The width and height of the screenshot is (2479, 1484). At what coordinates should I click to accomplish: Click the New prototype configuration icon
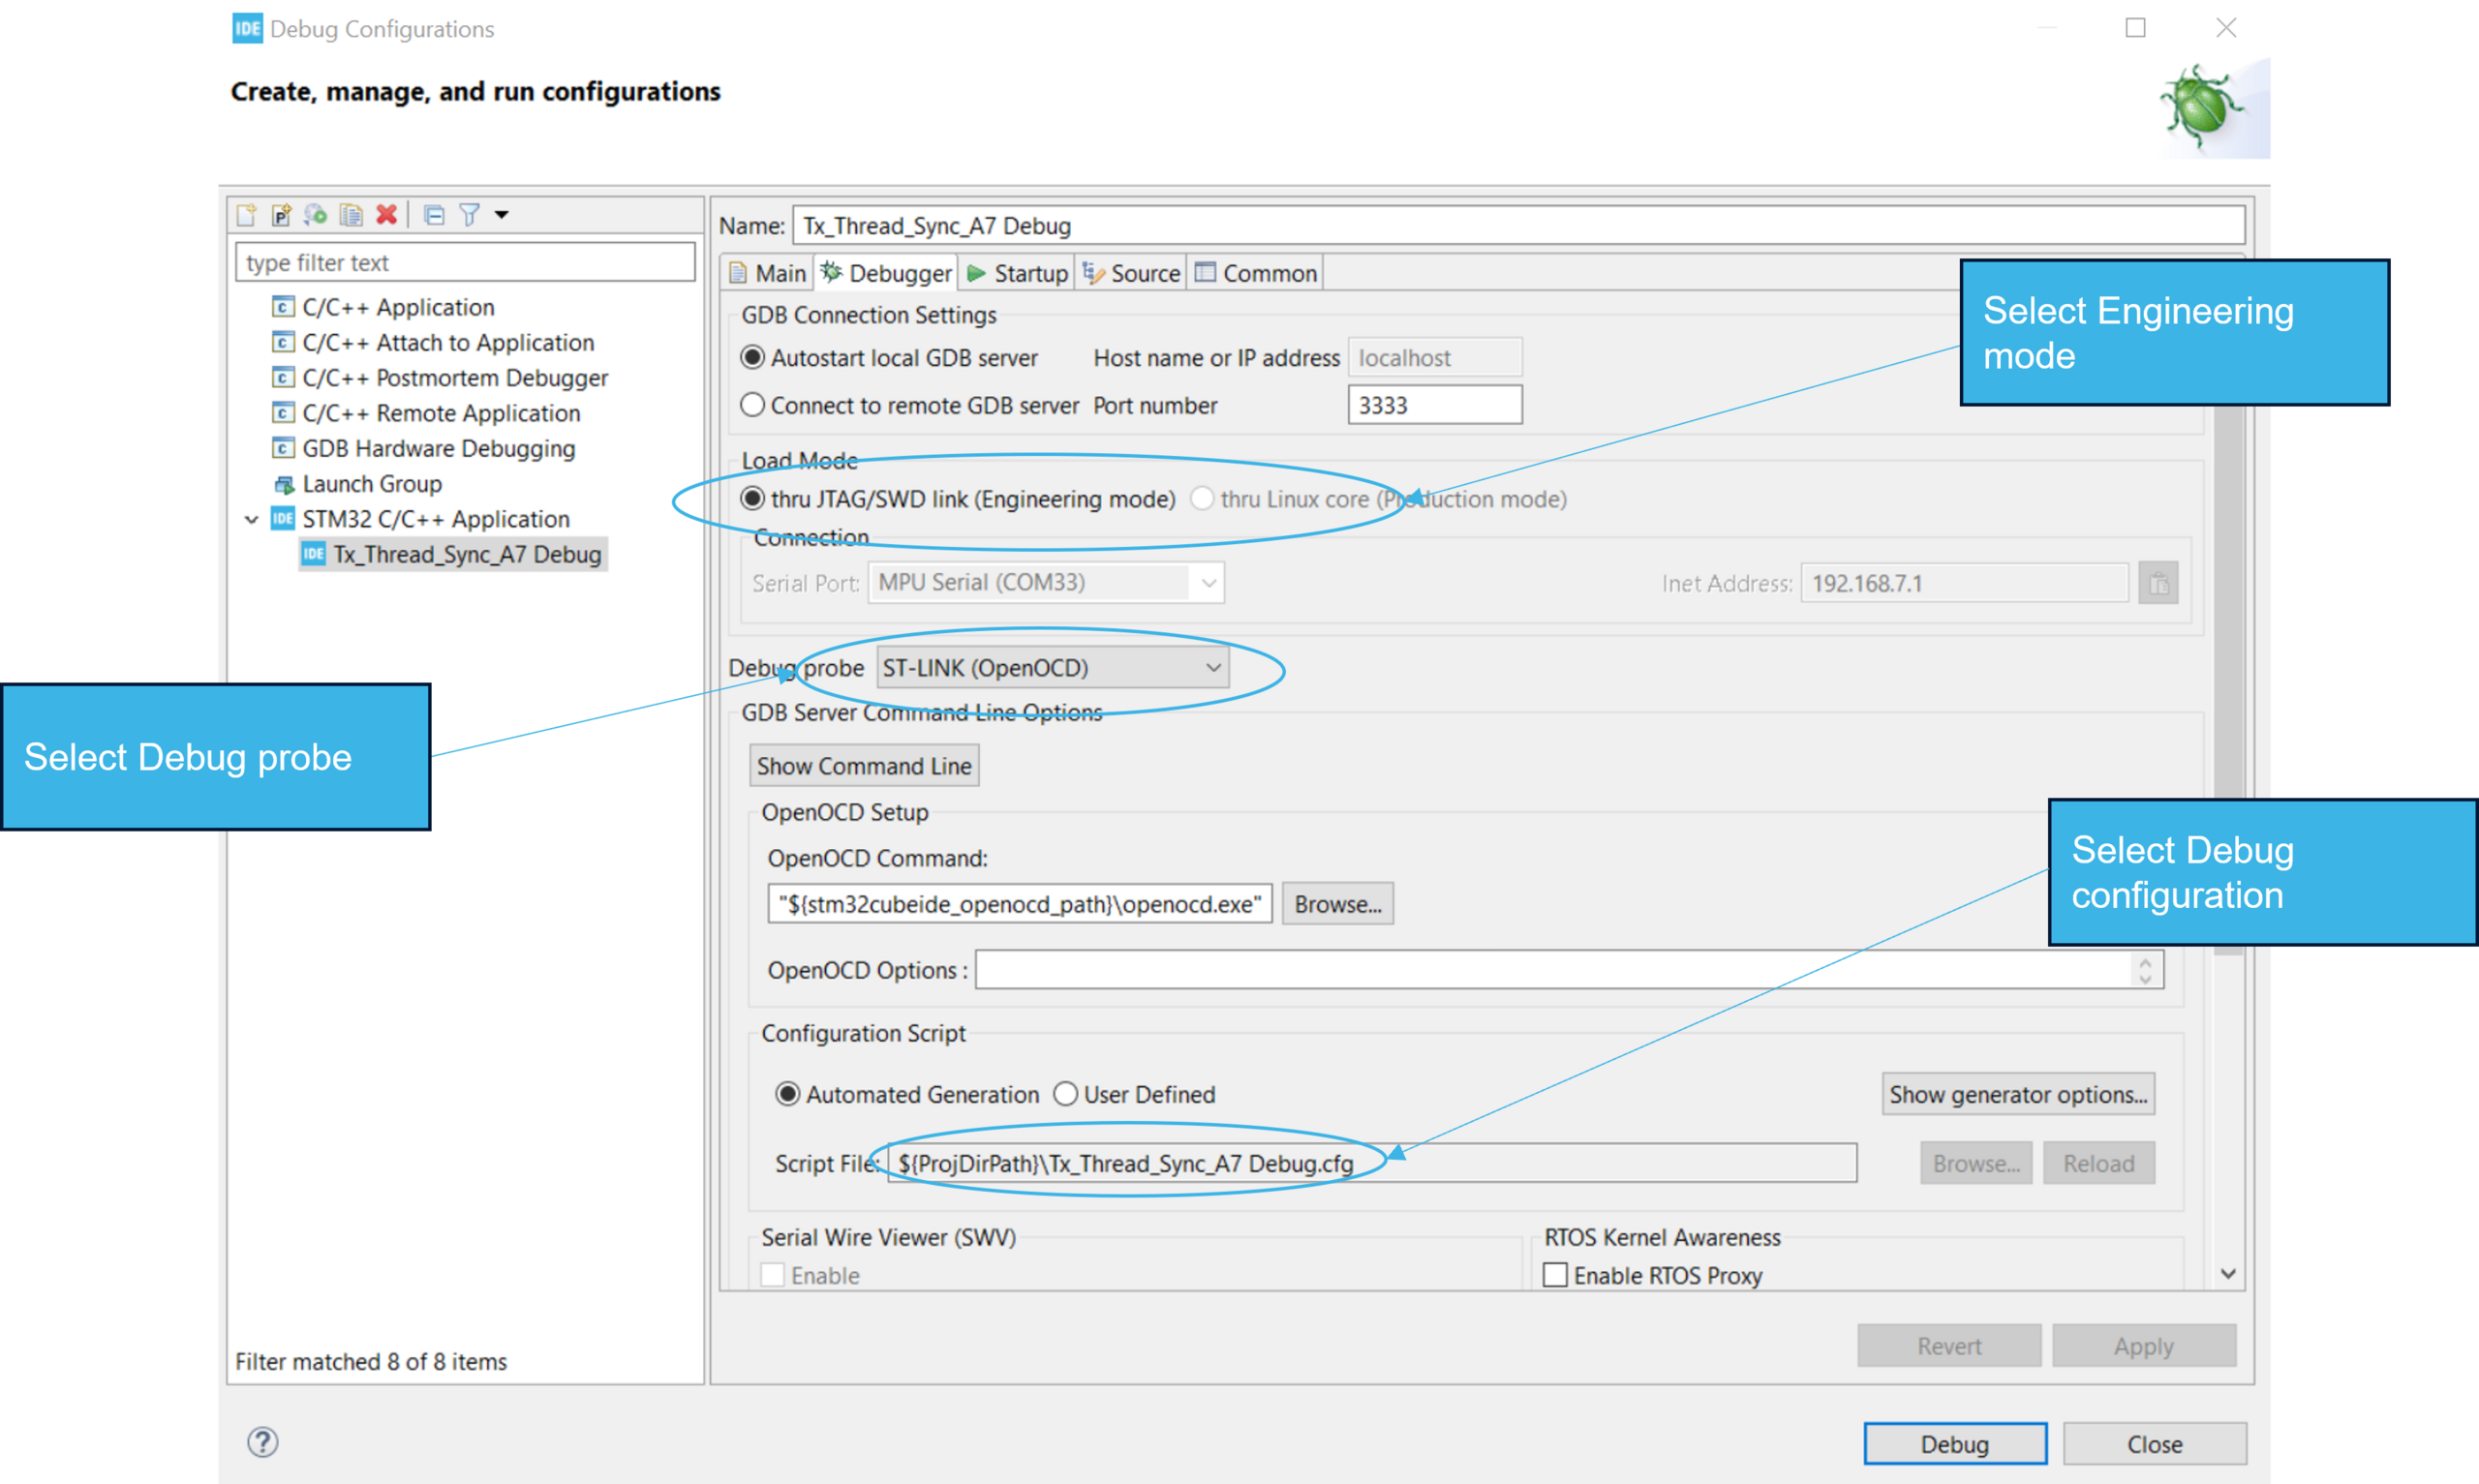(x=281, y=214)
